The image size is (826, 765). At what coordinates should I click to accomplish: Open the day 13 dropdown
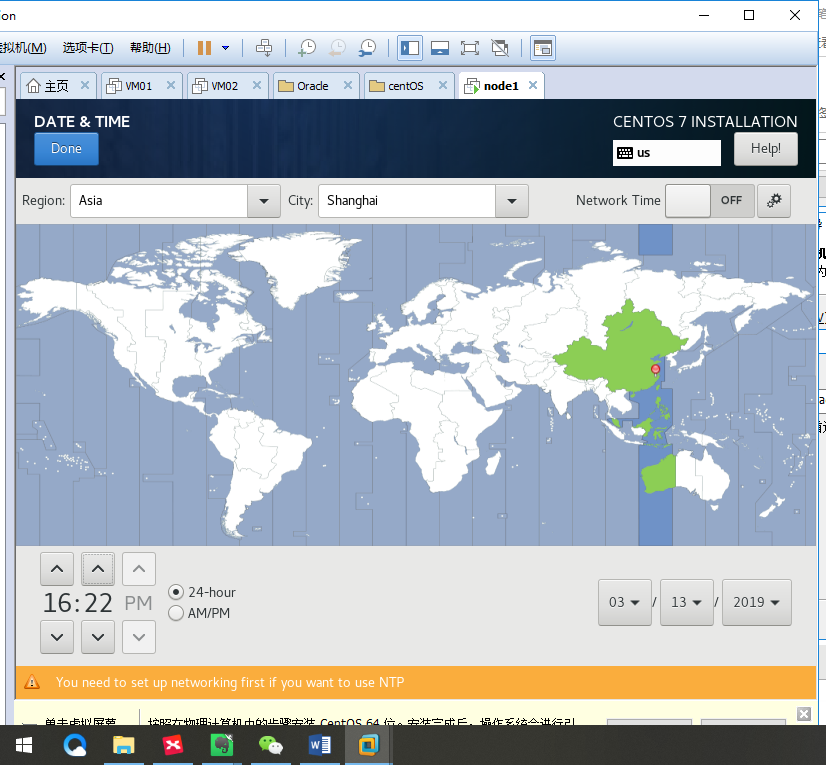[x=687, y=602]
